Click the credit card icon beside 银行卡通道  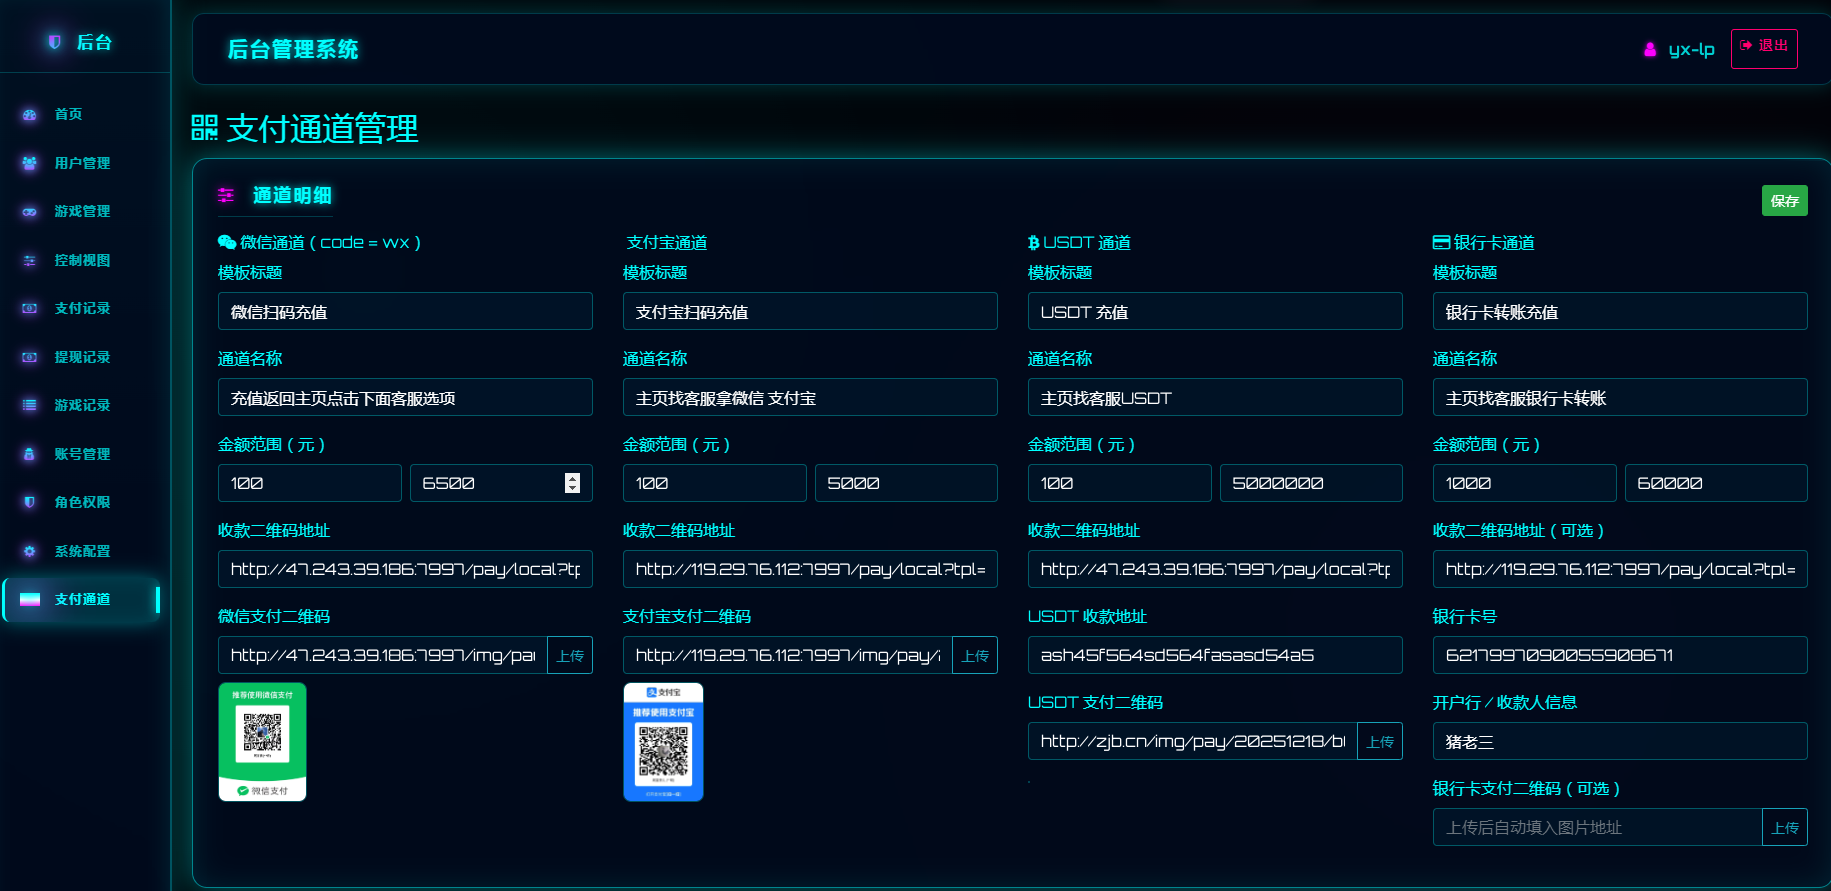(x=1441, y=242)
